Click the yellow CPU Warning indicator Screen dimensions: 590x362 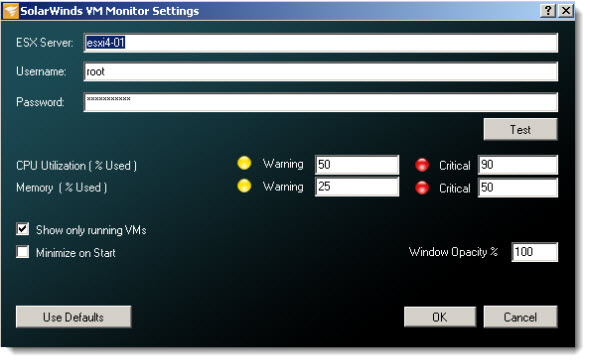(244, 163)
